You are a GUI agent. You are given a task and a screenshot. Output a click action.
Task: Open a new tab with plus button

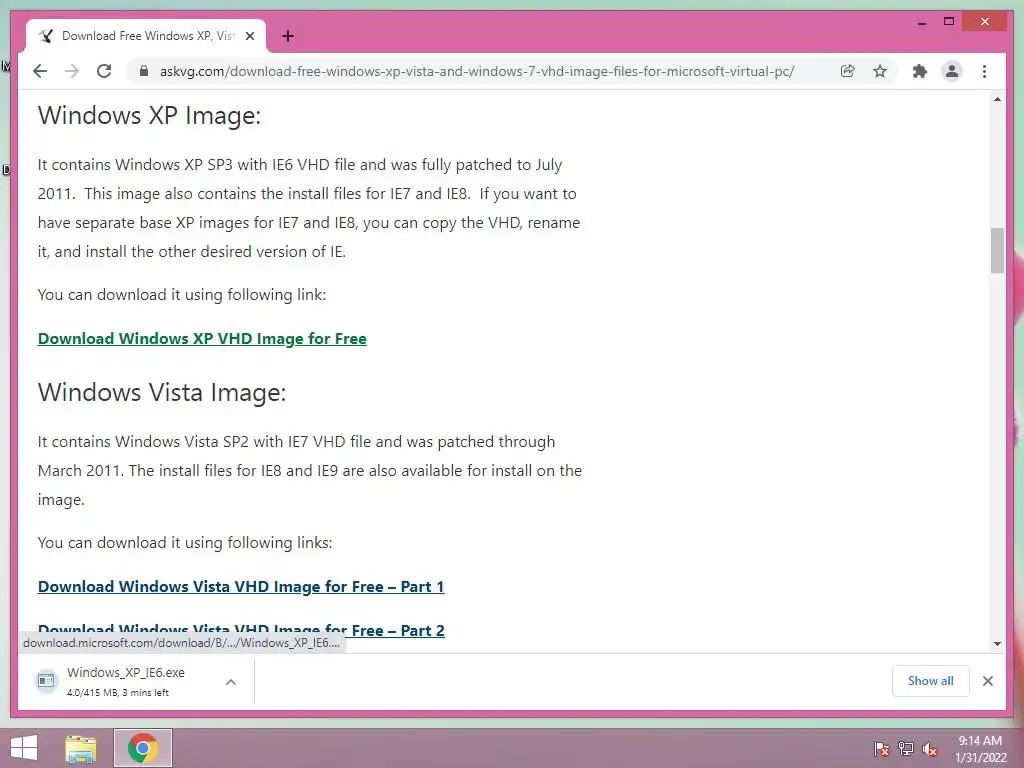click(x=288, y=36)
